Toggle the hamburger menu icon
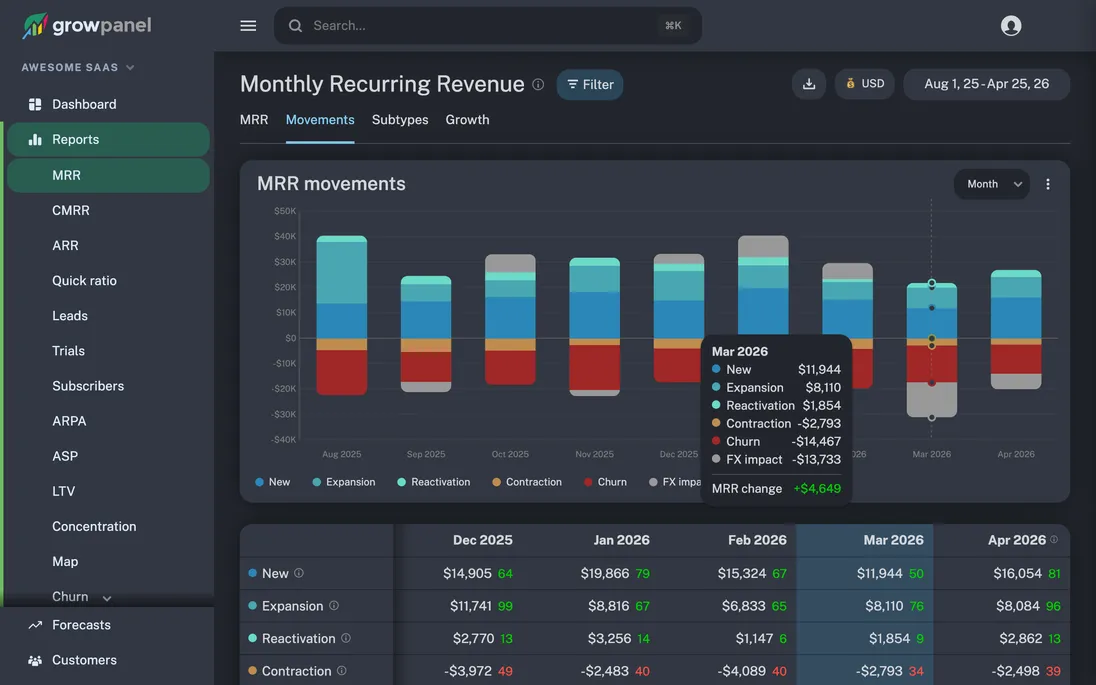Image resolution: width=1096 pixels, height=685 pixels. click(x=248, y=26)
